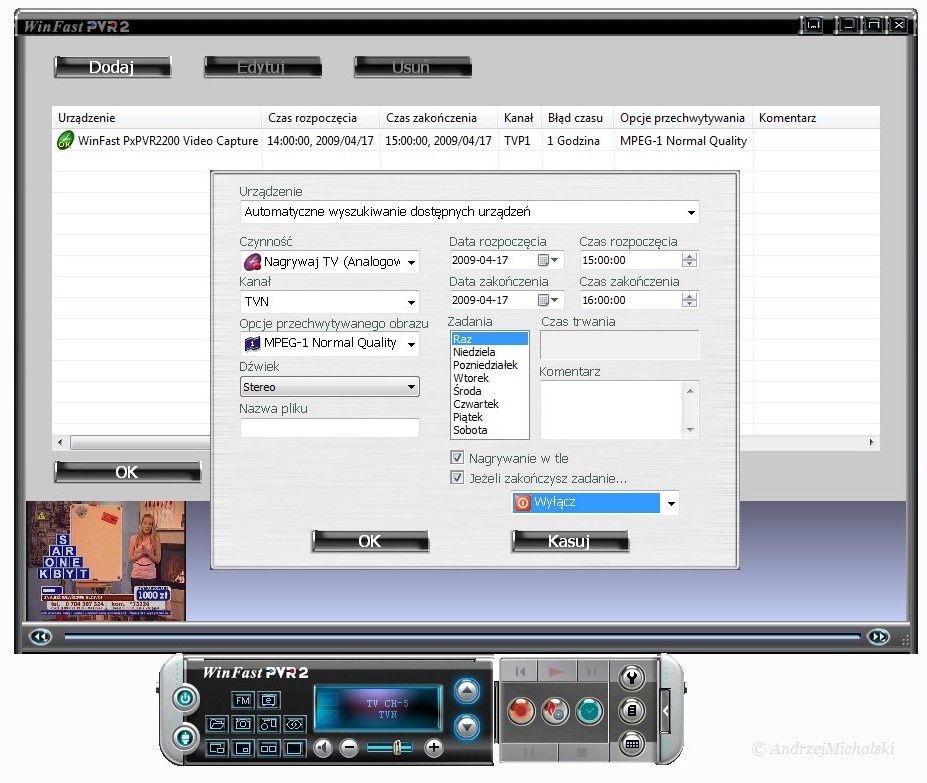Click the OK button below the schedule list
This screenshot has width=927, height=783.
(128, 473)
